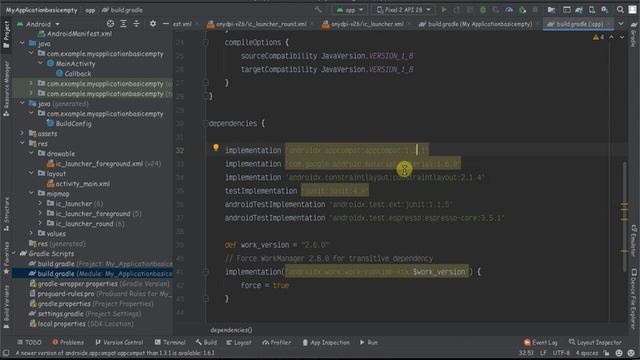Expand the ic_launcher_round mipmap item
Screen dimensions: 640x360
coord(40,224)
